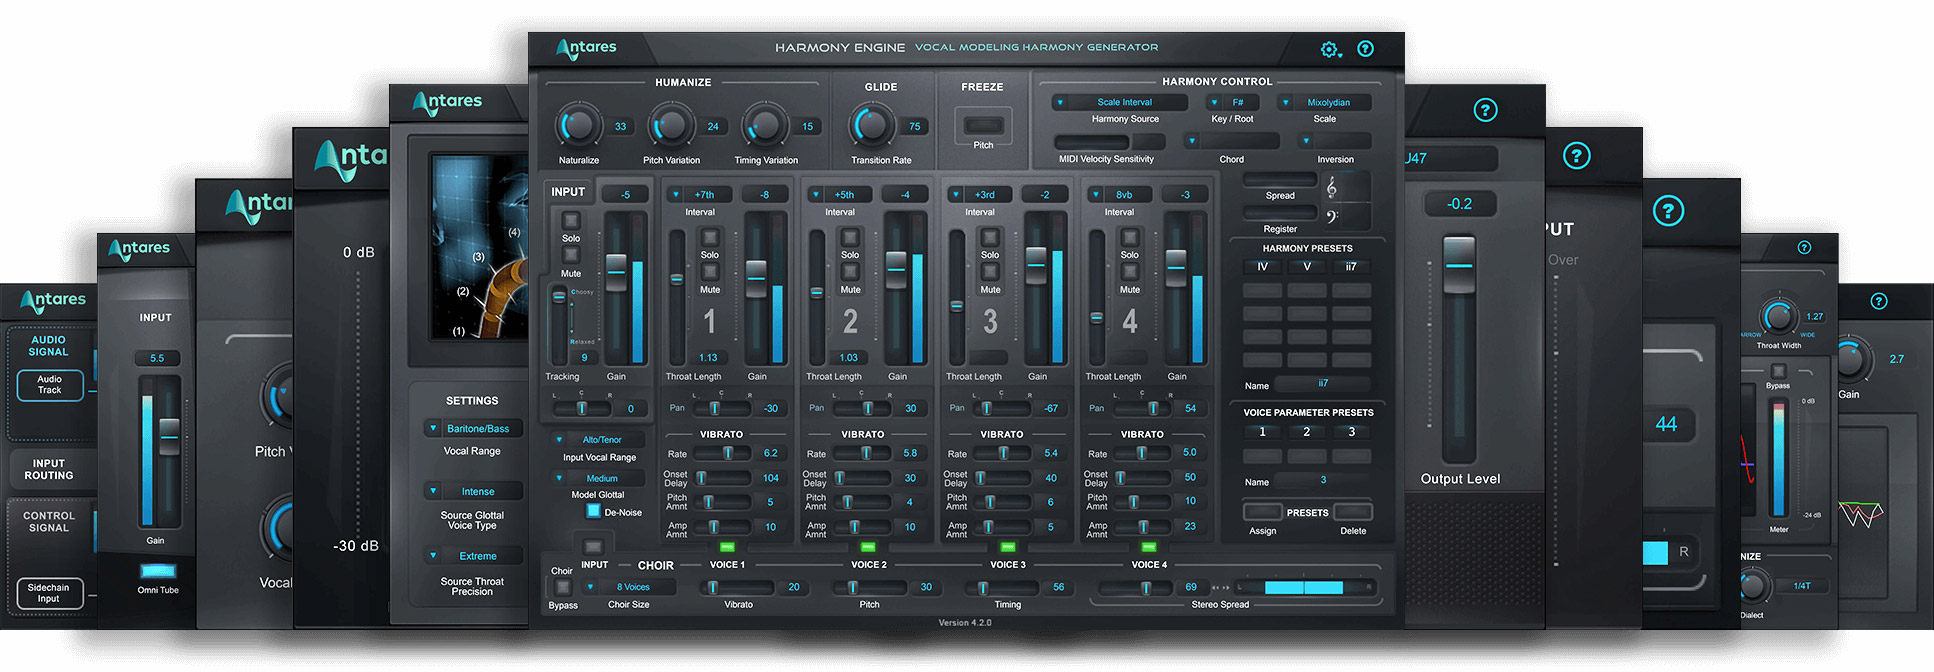Click the presets Assign button
This screenshot has width=1934, height=672.
[x=1262, y=512]
